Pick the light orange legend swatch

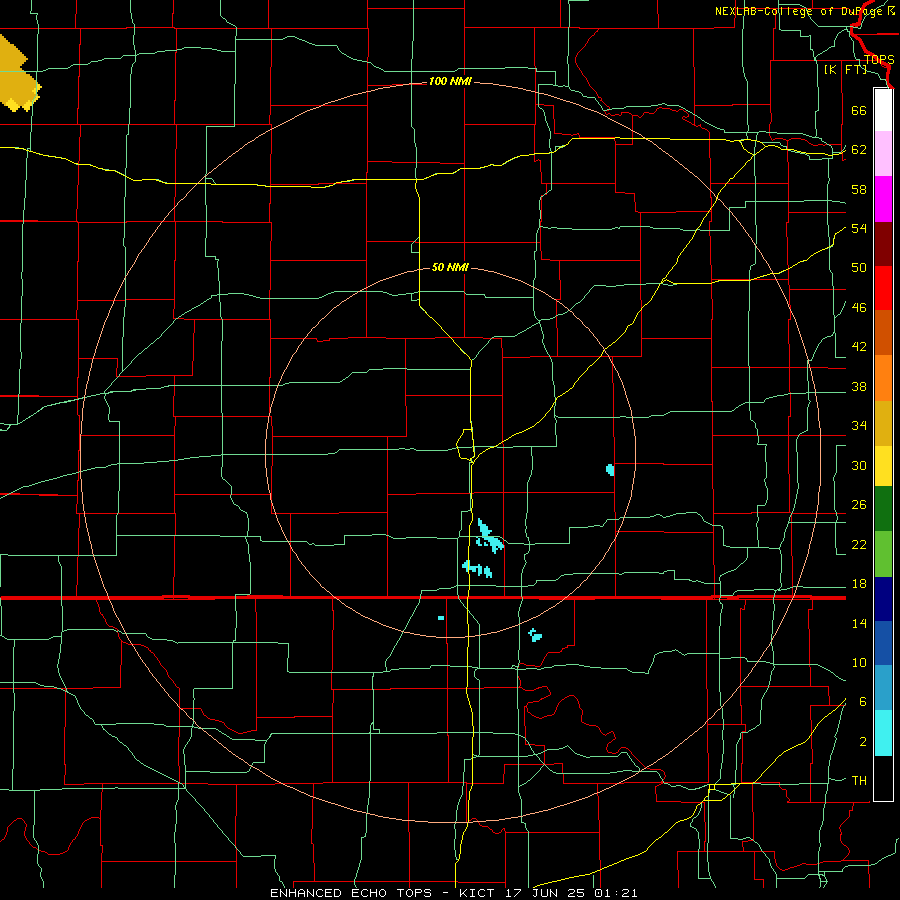(x=883, y=378)
